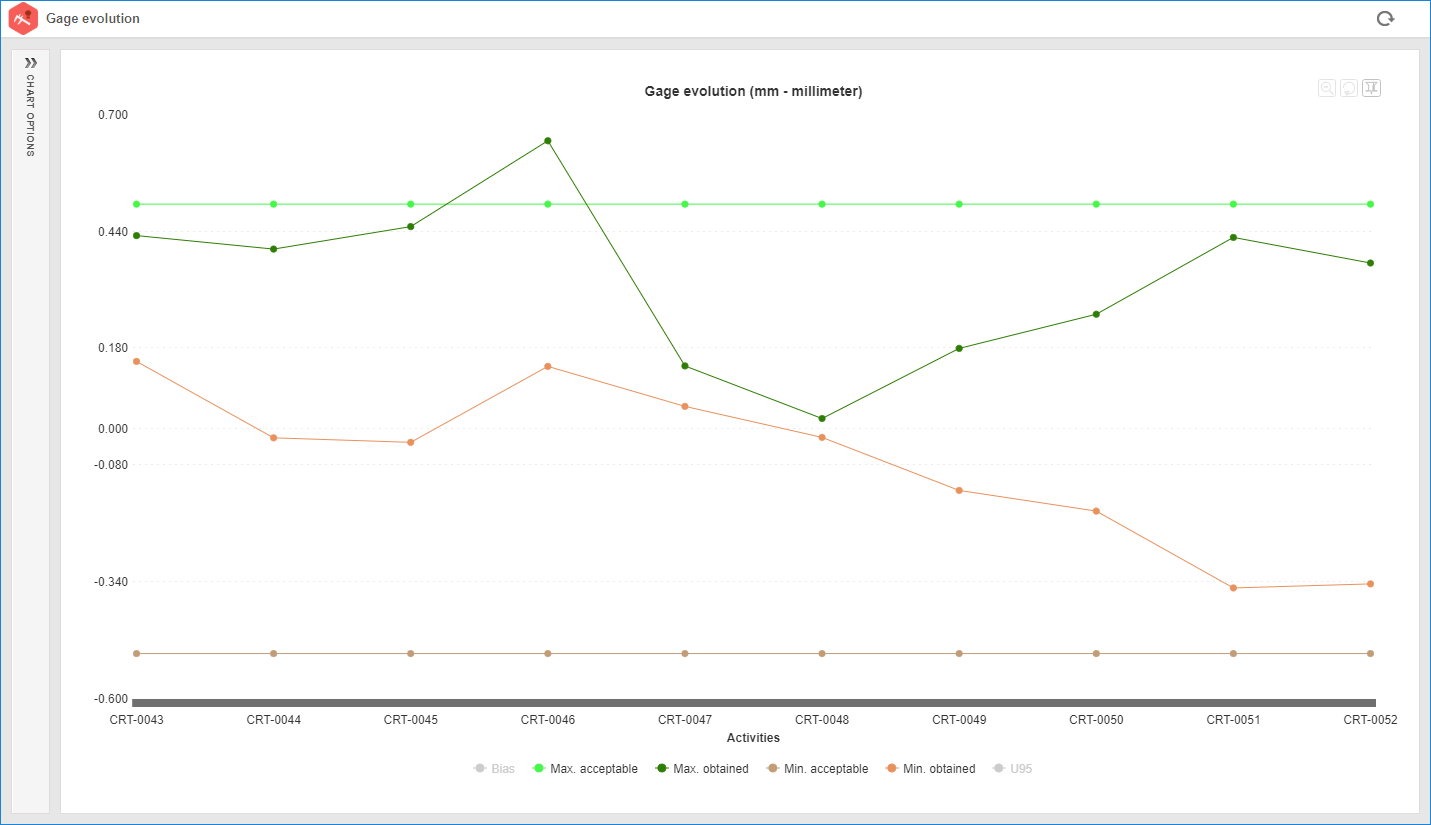
Task: Click the refresh icon in the header
Action: click(x=1385, y=18)
